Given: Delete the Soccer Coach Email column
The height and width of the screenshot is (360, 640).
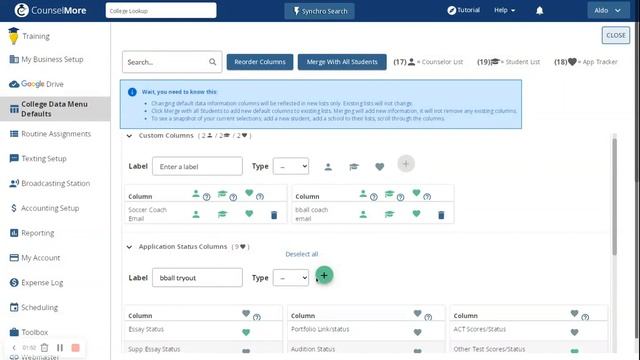Looking at the screenshot, I should tap(274, 215).
